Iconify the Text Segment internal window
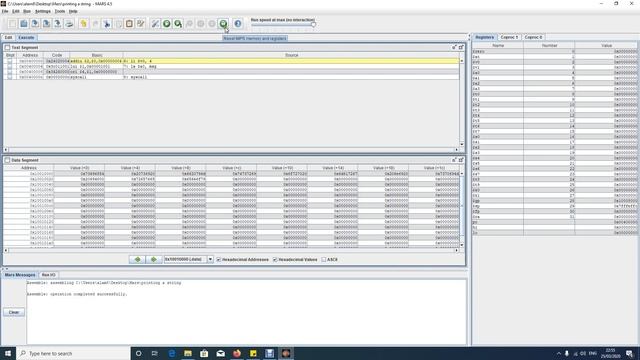Image resolution: width=640 pixels, height=360 pixels. point(454,47)
